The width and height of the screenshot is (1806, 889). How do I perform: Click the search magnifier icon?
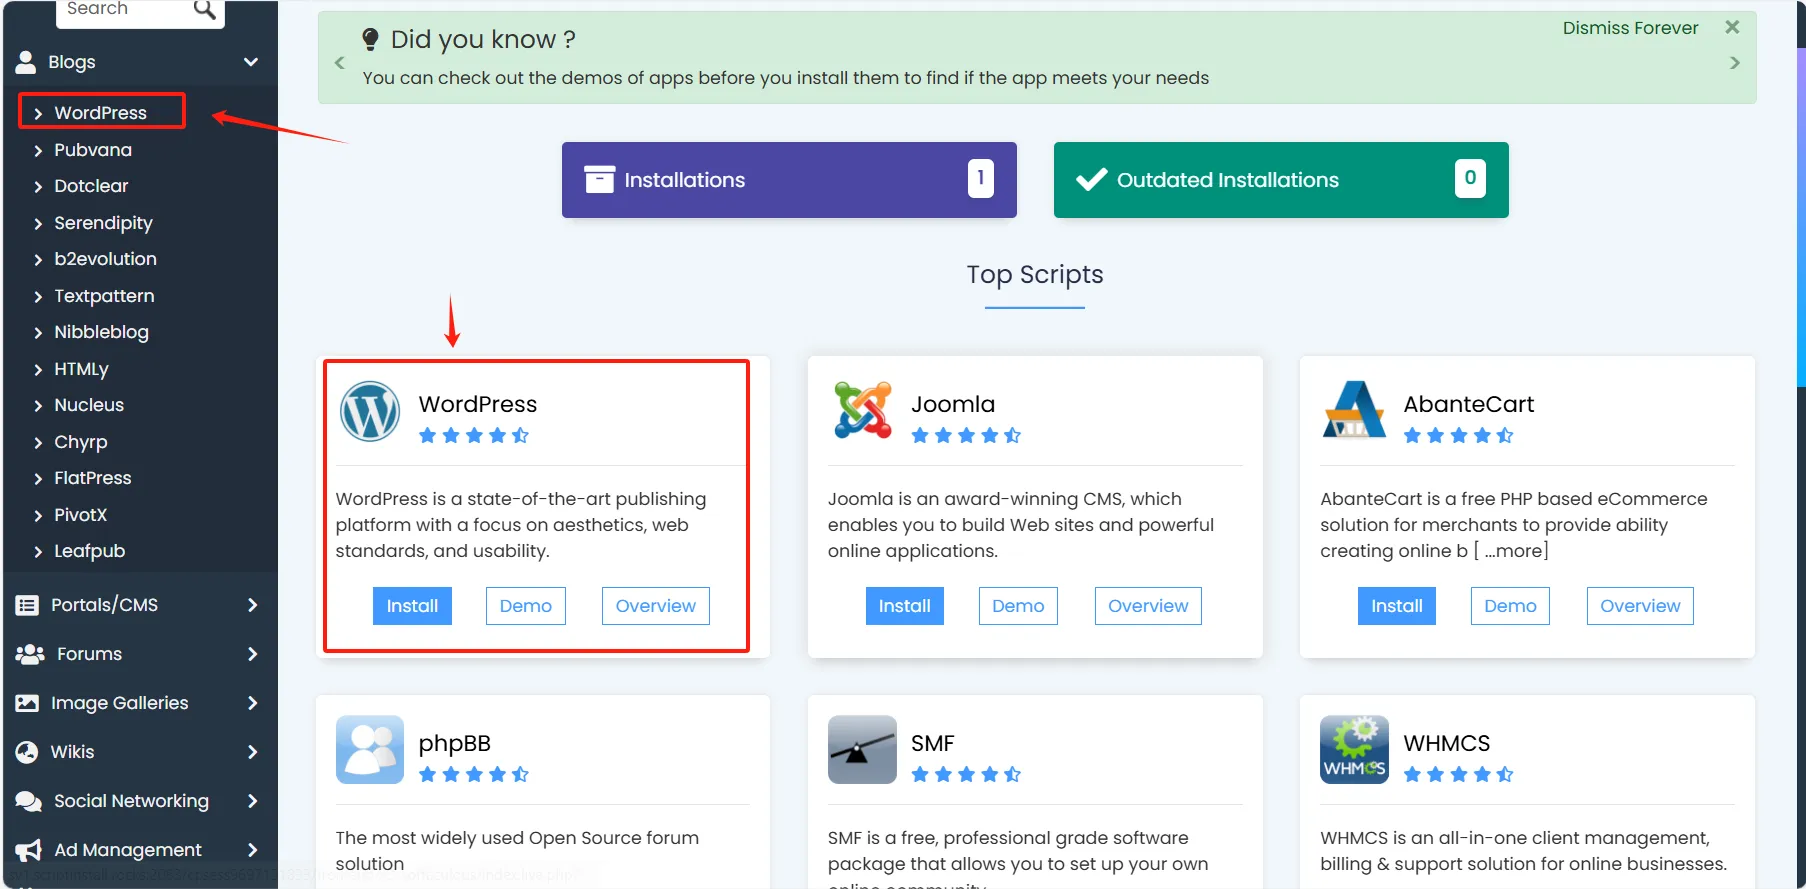(x=204, y=10)
